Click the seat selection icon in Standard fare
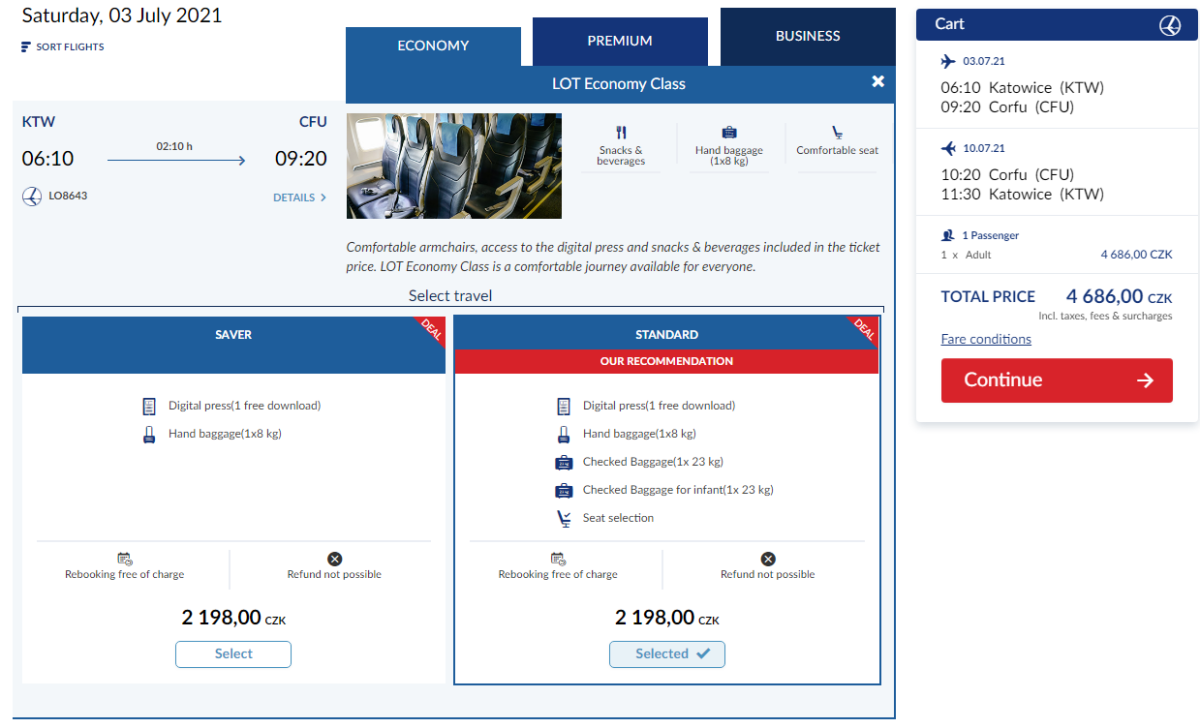Viewport: 1200px width, 728px height. pyautogui.click(x=563, y=518)
